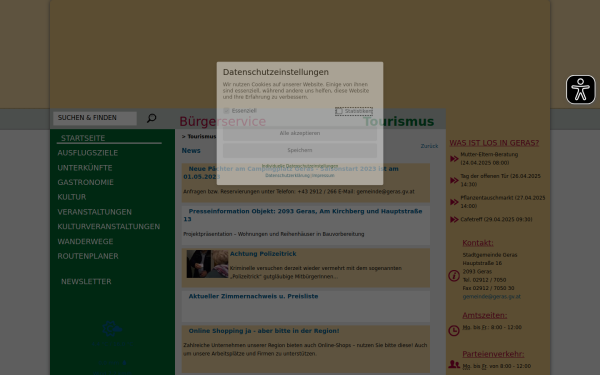600x375 pixels.
Task: Open WAS IST LOS IN GERAS heading link
Action: [x=494, y=143]
